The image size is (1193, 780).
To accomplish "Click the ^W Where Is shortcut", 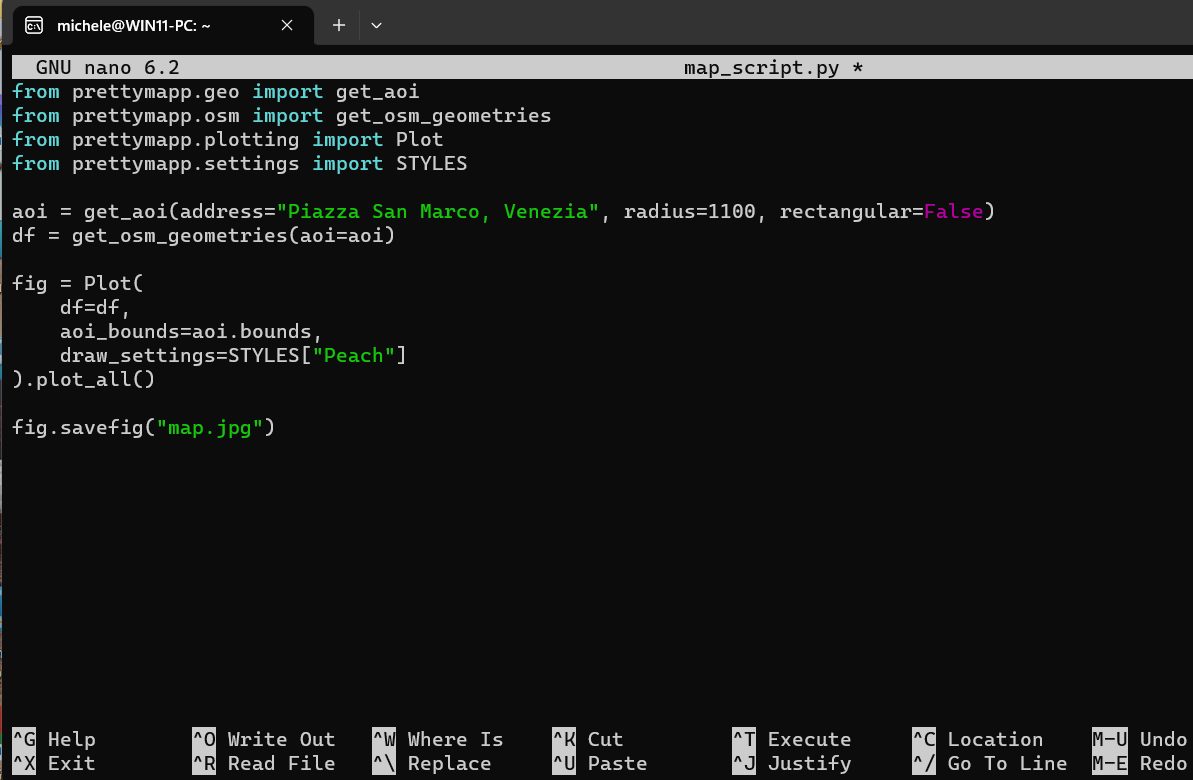I will click(x=438, y=740).
